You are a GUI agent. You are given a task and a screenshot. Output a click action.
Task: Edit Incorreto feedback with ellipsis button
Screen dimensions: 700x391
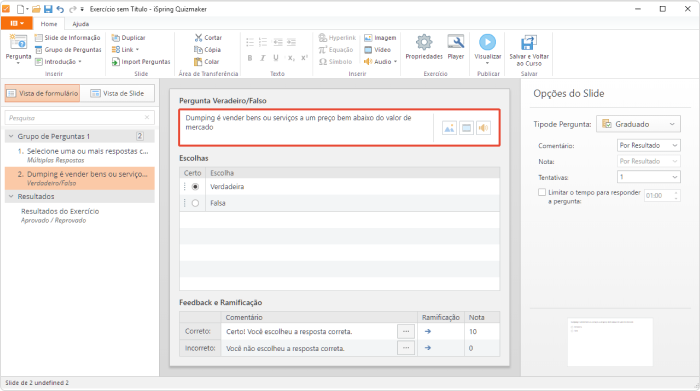point(406,348)
